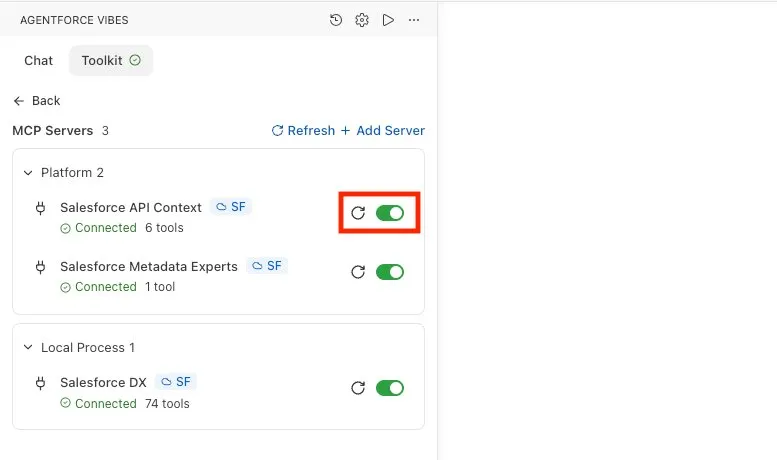Switch to the Chat tab
The width and height of the screenshot is (777, 460).
point(38,60)
